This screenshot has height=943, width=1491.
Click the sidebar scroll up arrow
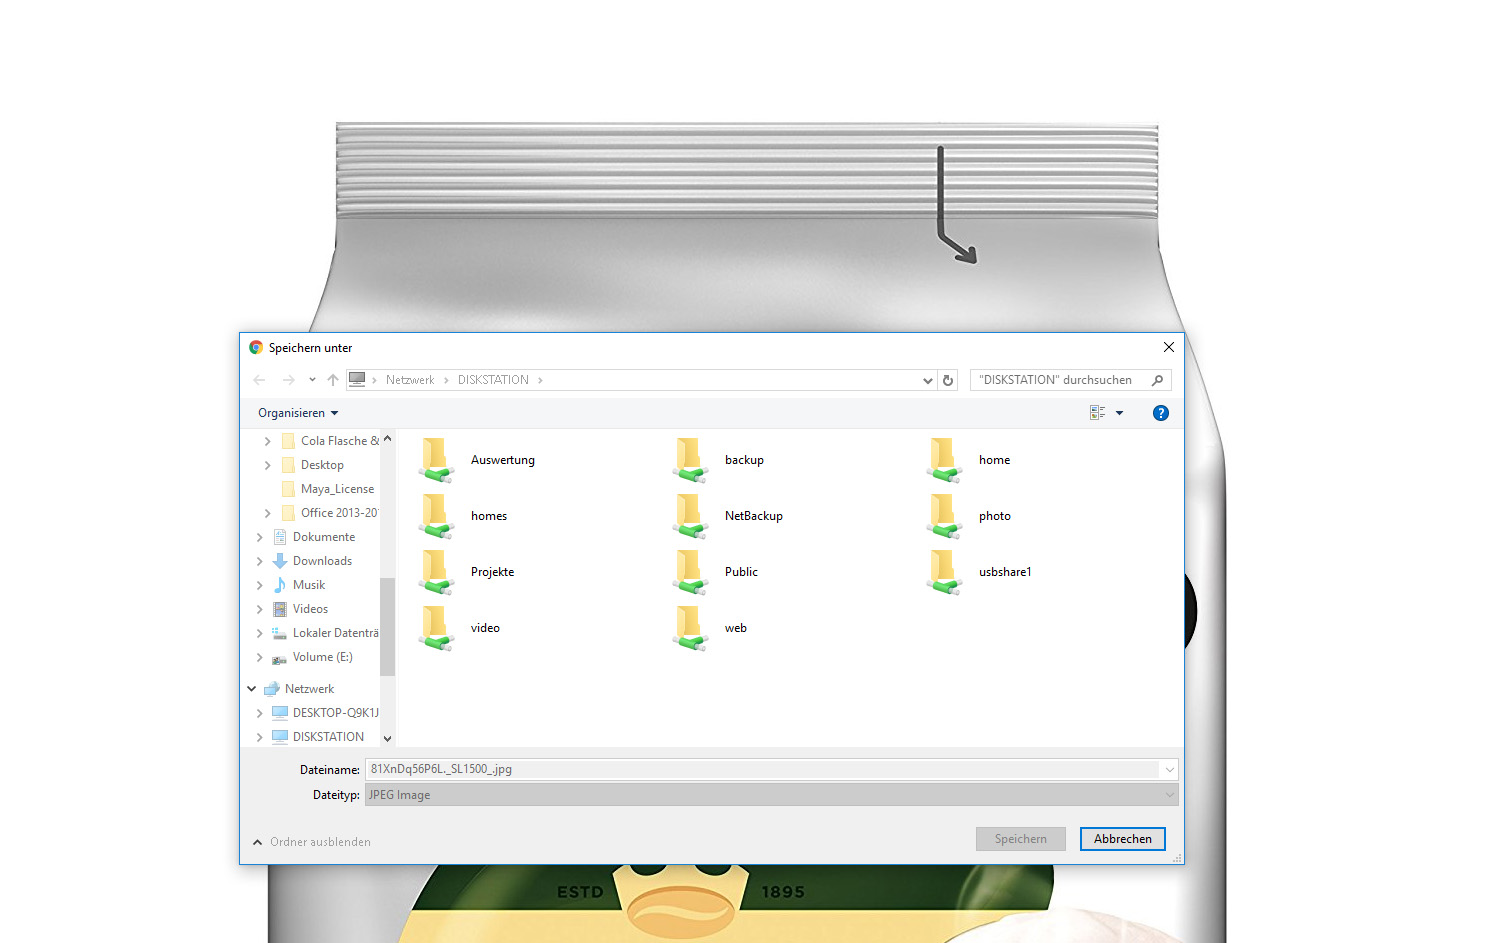(x=387, y=439)
